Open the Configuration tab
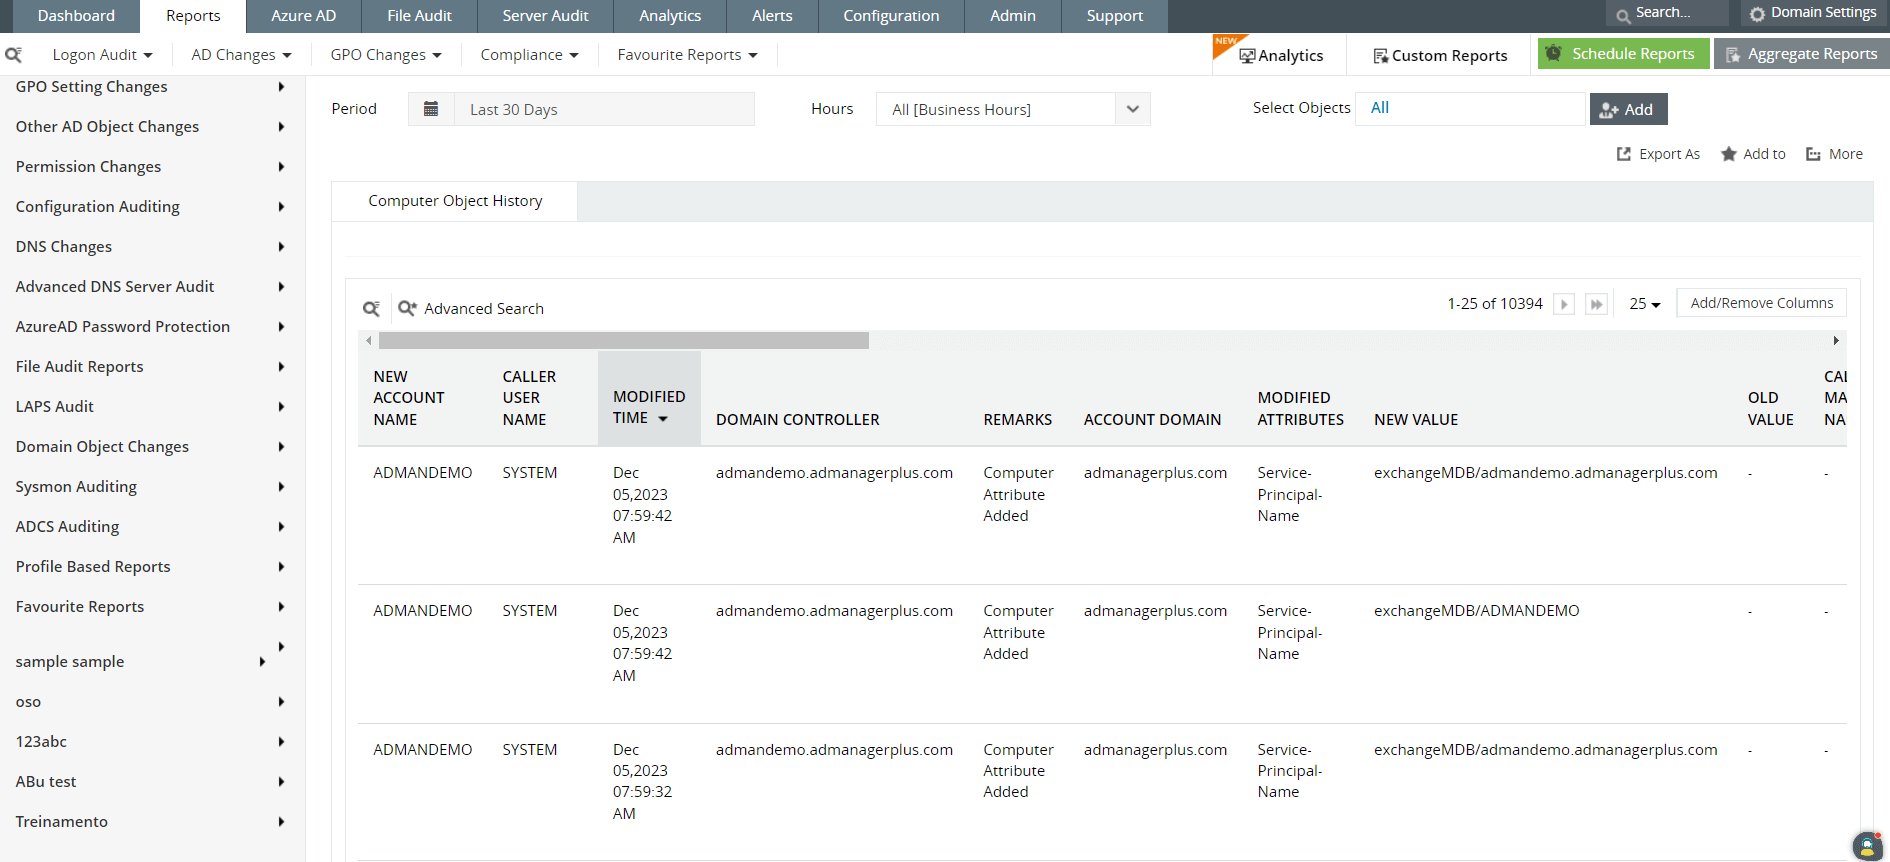The image size is (1890, 862). [x=891, y=16]
